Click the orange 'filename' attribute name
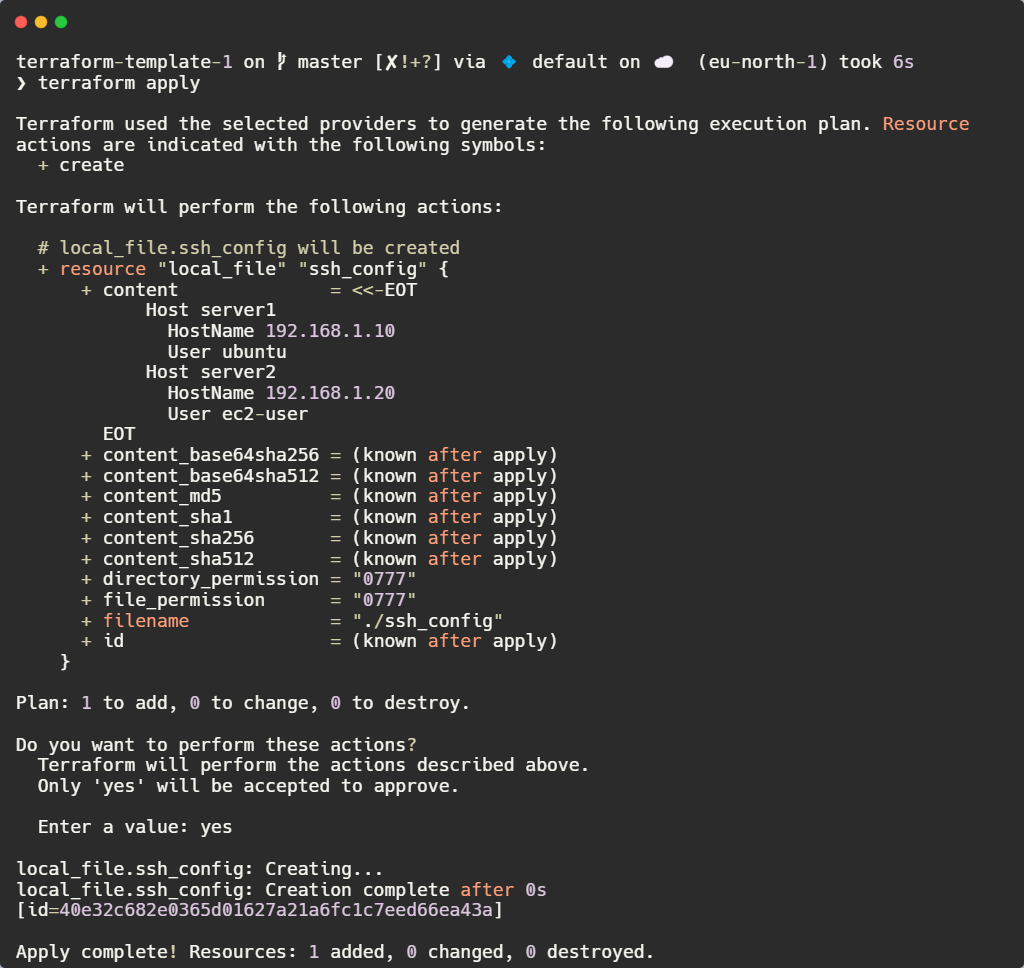Screen dimensions: 1024x968 pos(146,621)
